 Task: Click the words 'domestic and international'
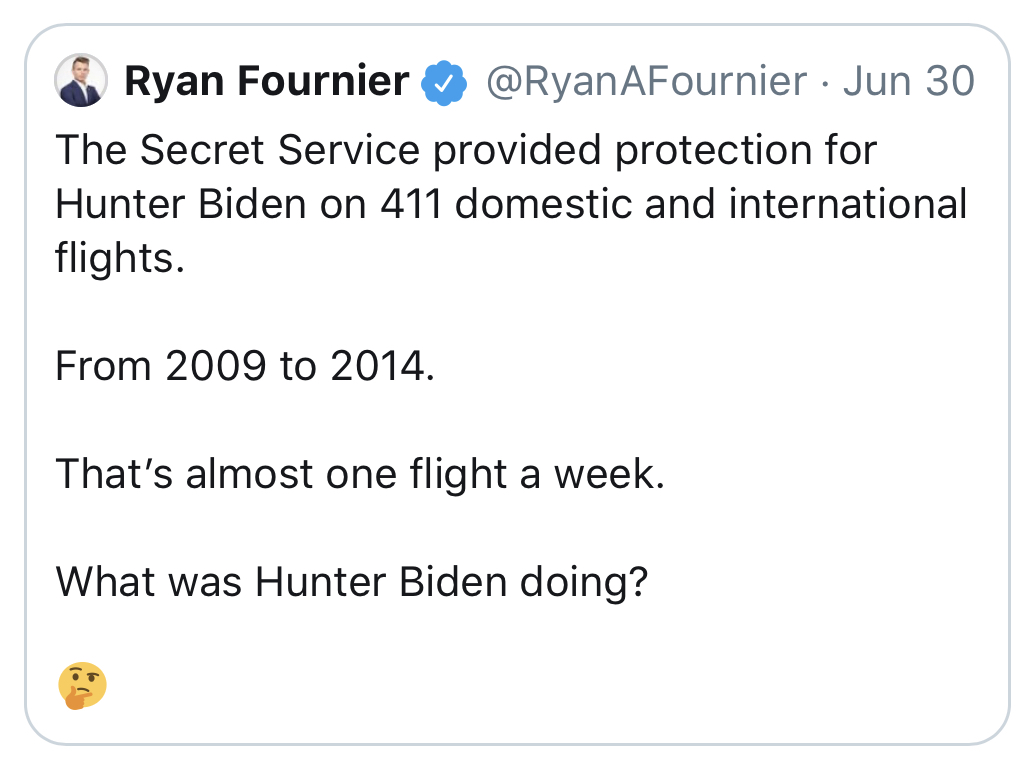[711, 204]
